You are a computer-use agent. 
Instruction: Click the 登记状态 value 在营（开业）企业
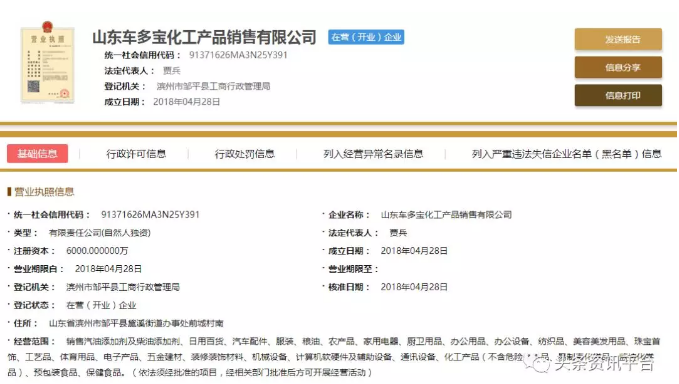point(101,305)
